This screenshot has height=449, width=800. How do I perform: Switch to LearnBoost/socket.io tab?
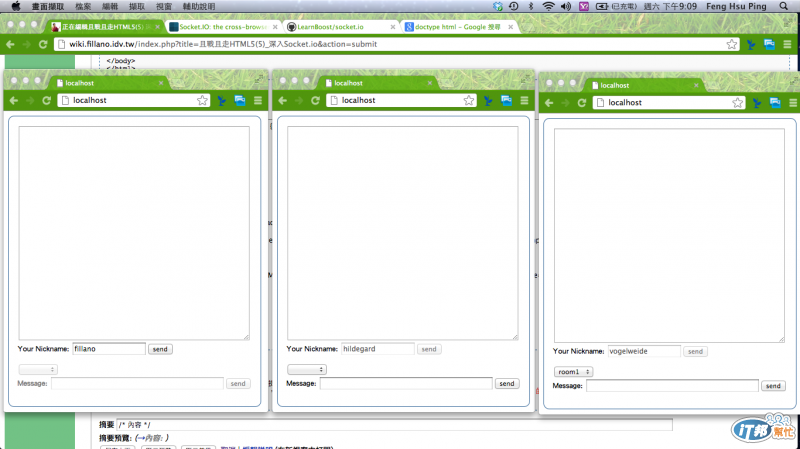click(341, 27)
